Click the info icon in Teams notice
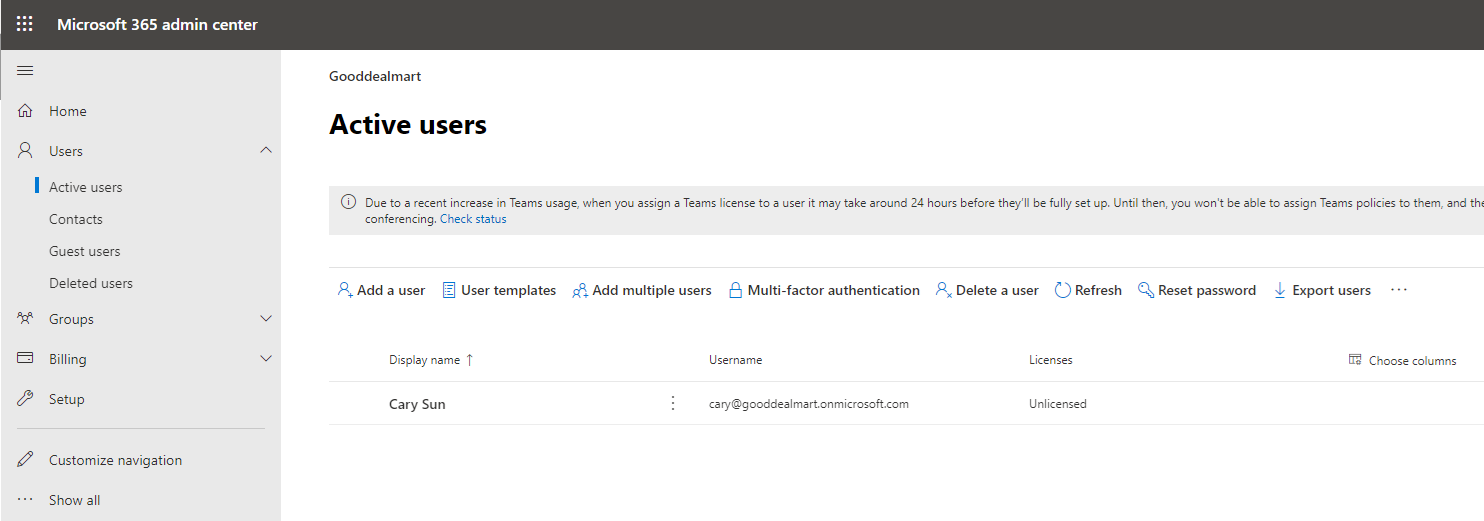Screen dimensions: 1484x521 click(x=348, y=202)
